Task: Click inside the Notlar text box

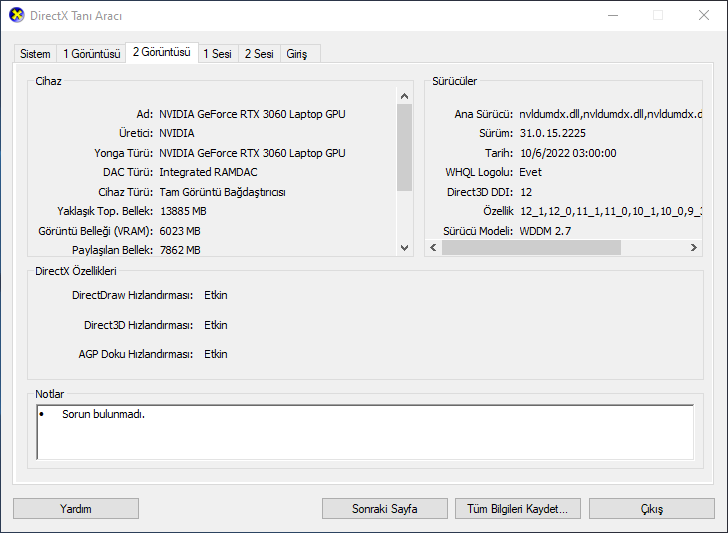Action: point(365,432)
